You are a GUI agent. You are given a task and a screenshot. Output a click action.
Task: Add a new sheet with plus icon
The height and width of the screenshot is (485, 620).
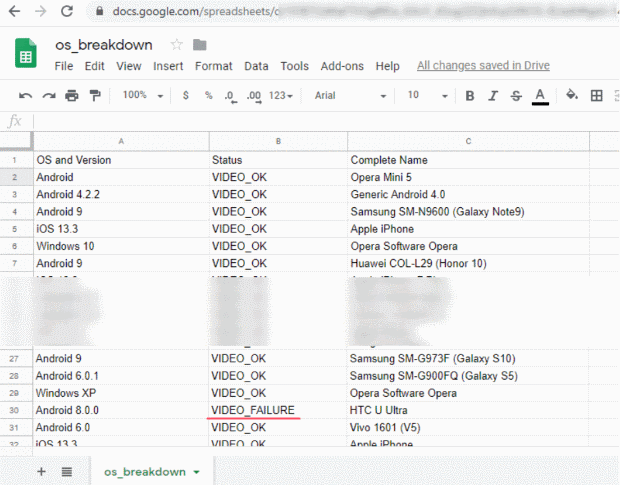[x=41, y=472]
